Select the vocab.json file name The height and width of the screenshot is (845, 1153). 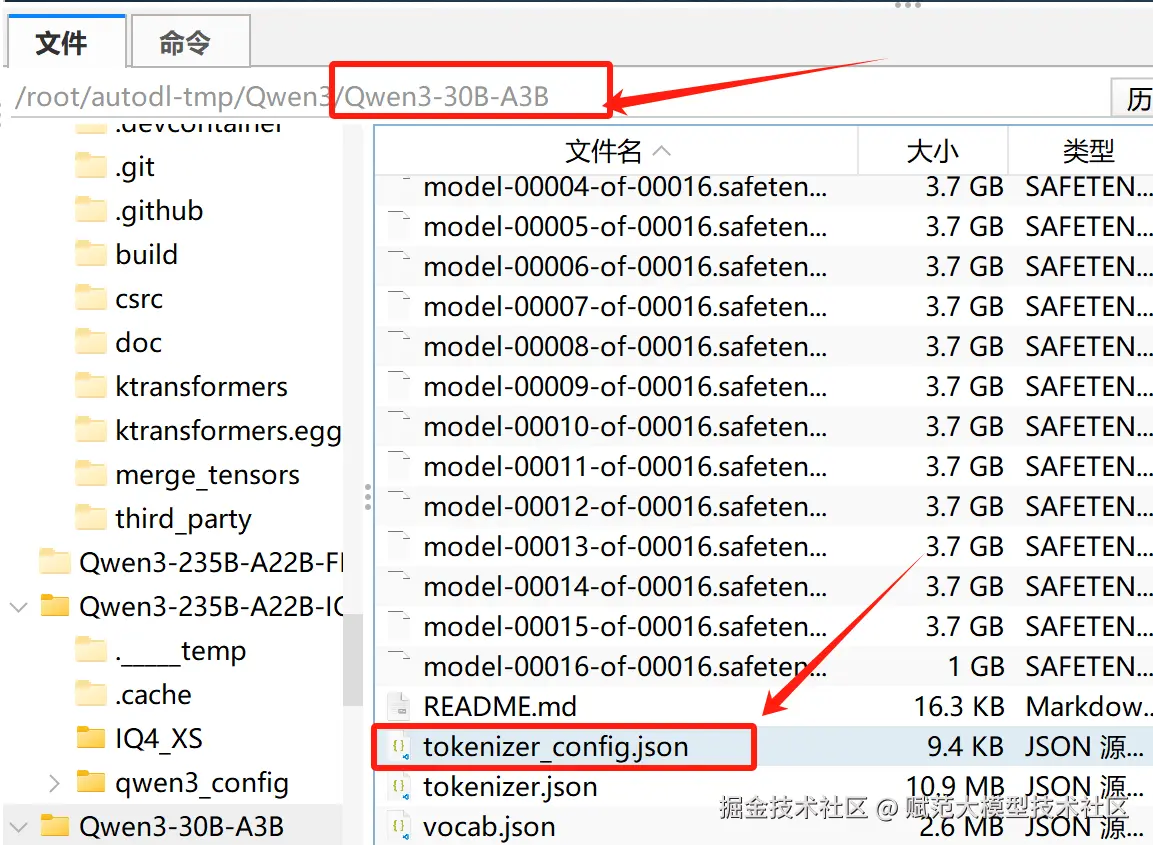pos(489,827)
